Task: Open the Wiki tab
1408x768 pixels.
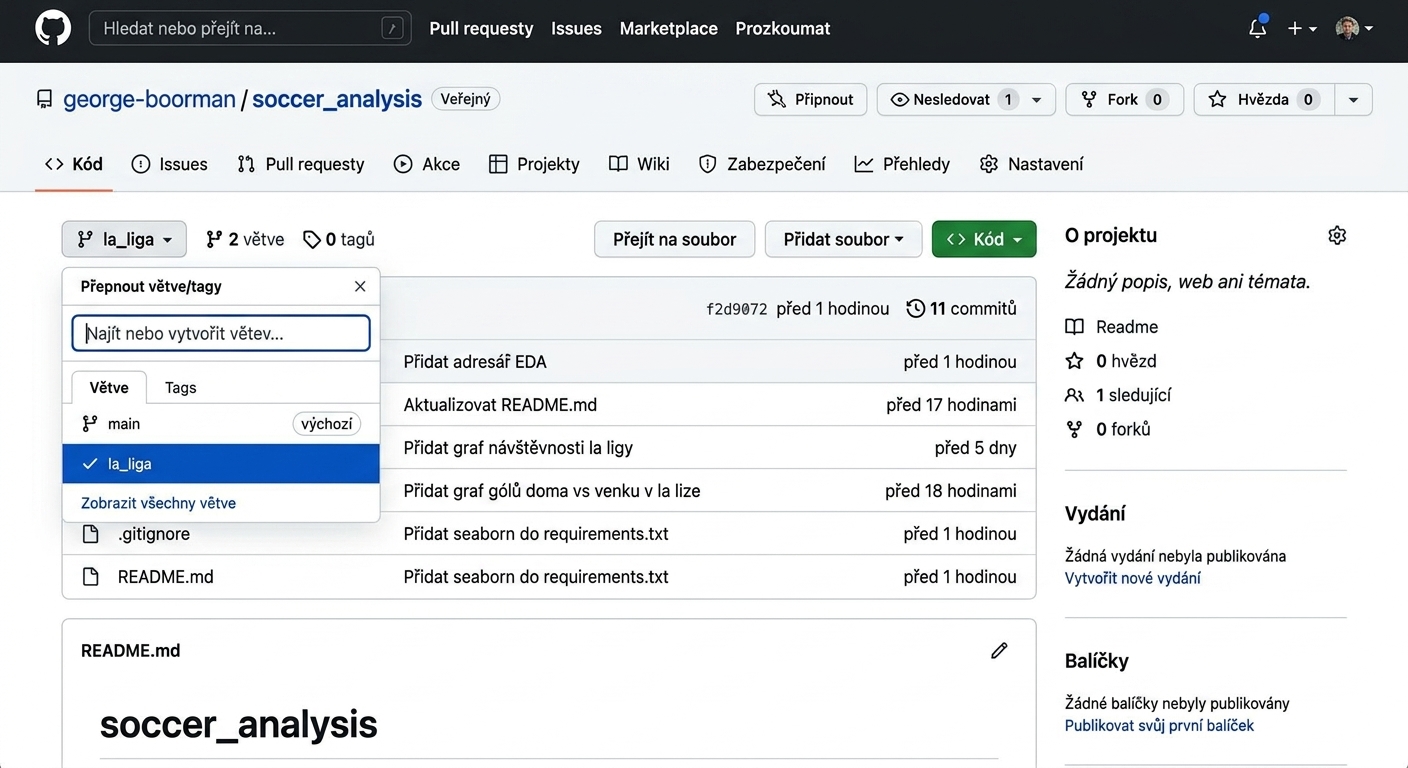Action: pos(640,164)
